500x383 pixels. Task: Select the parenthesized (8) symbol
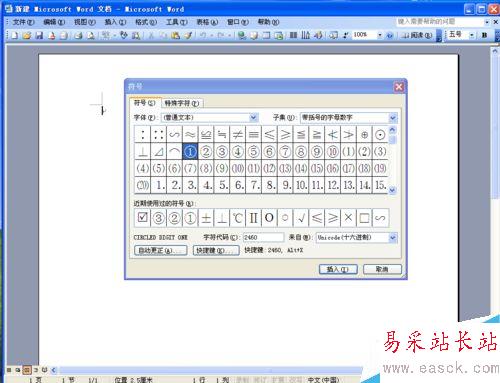(x=206, y=168)
